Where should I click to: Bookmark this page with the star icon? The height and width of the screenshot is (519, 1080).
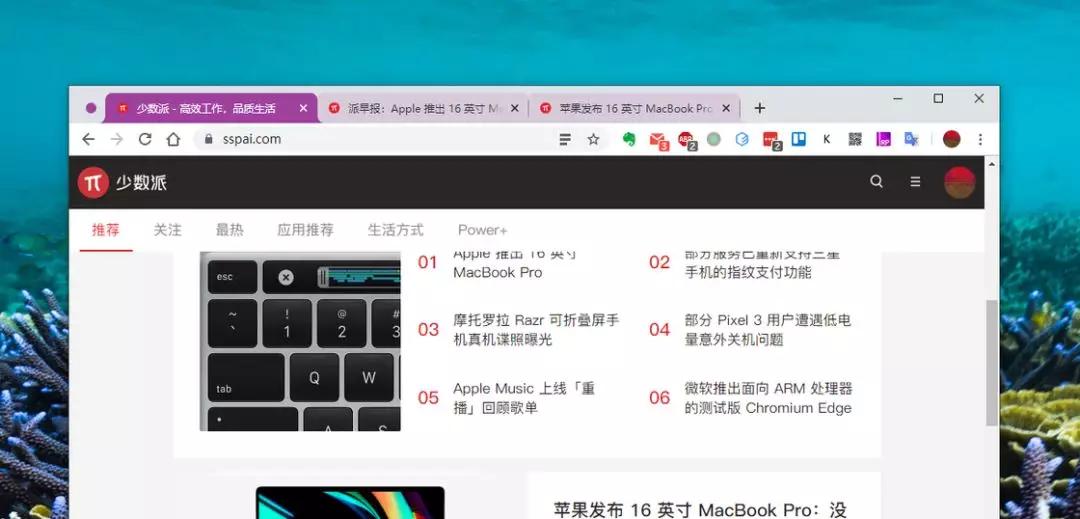coord(593,139)
